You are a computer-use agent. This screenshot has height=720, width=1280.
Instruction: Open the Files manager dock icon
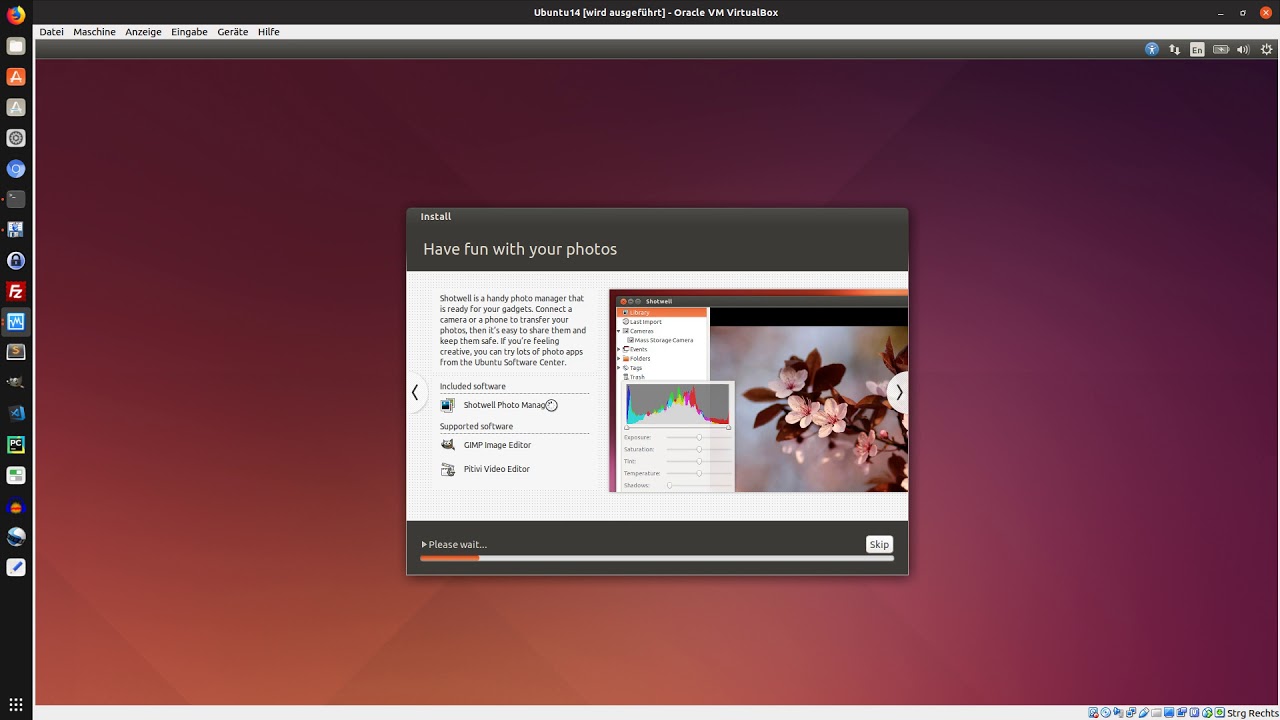click(x=16, y=46)
